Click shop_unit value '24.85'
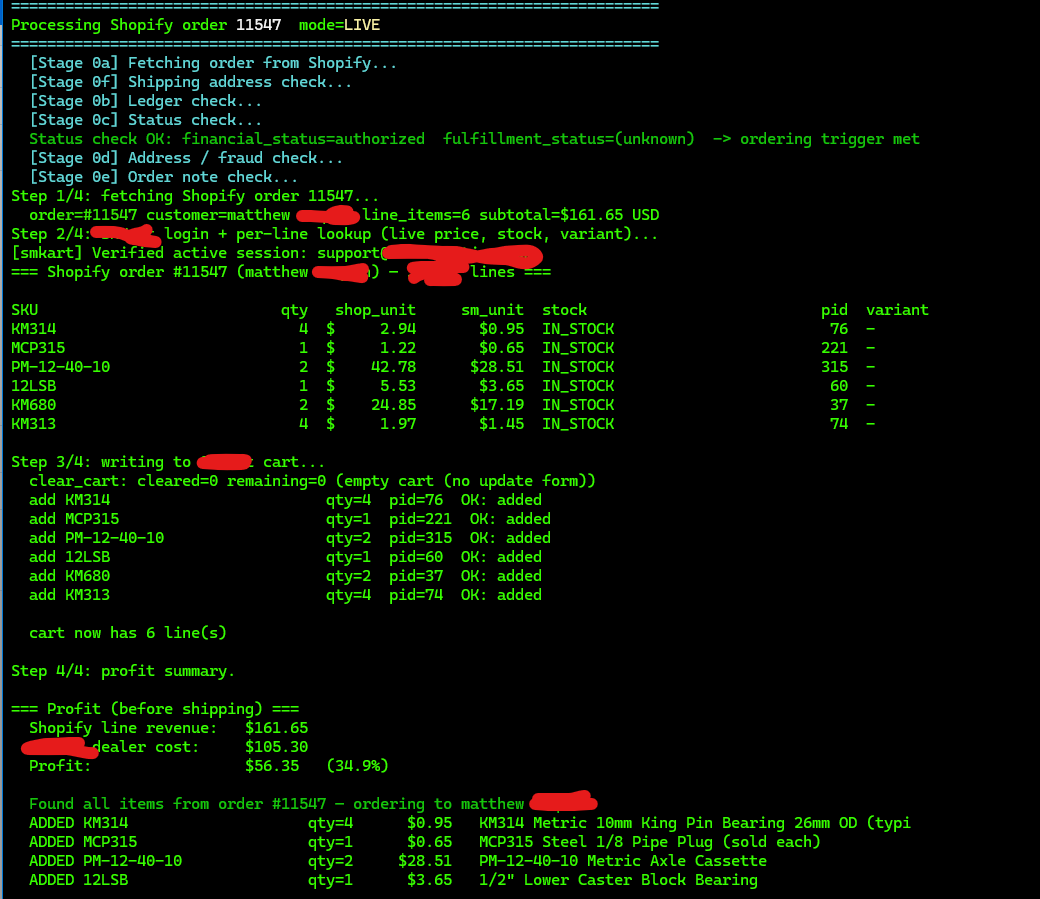 pos(393,405)
